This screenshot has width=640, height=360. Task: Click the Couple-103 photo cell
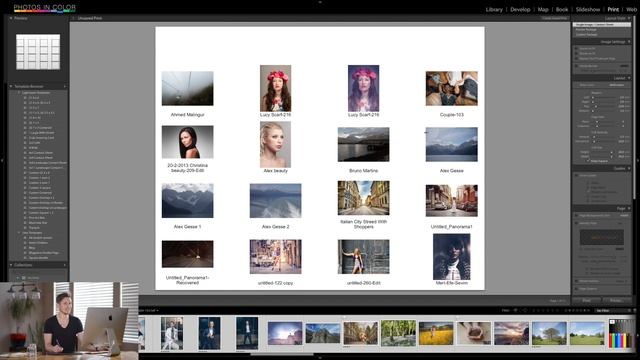[x=451, y=89]
